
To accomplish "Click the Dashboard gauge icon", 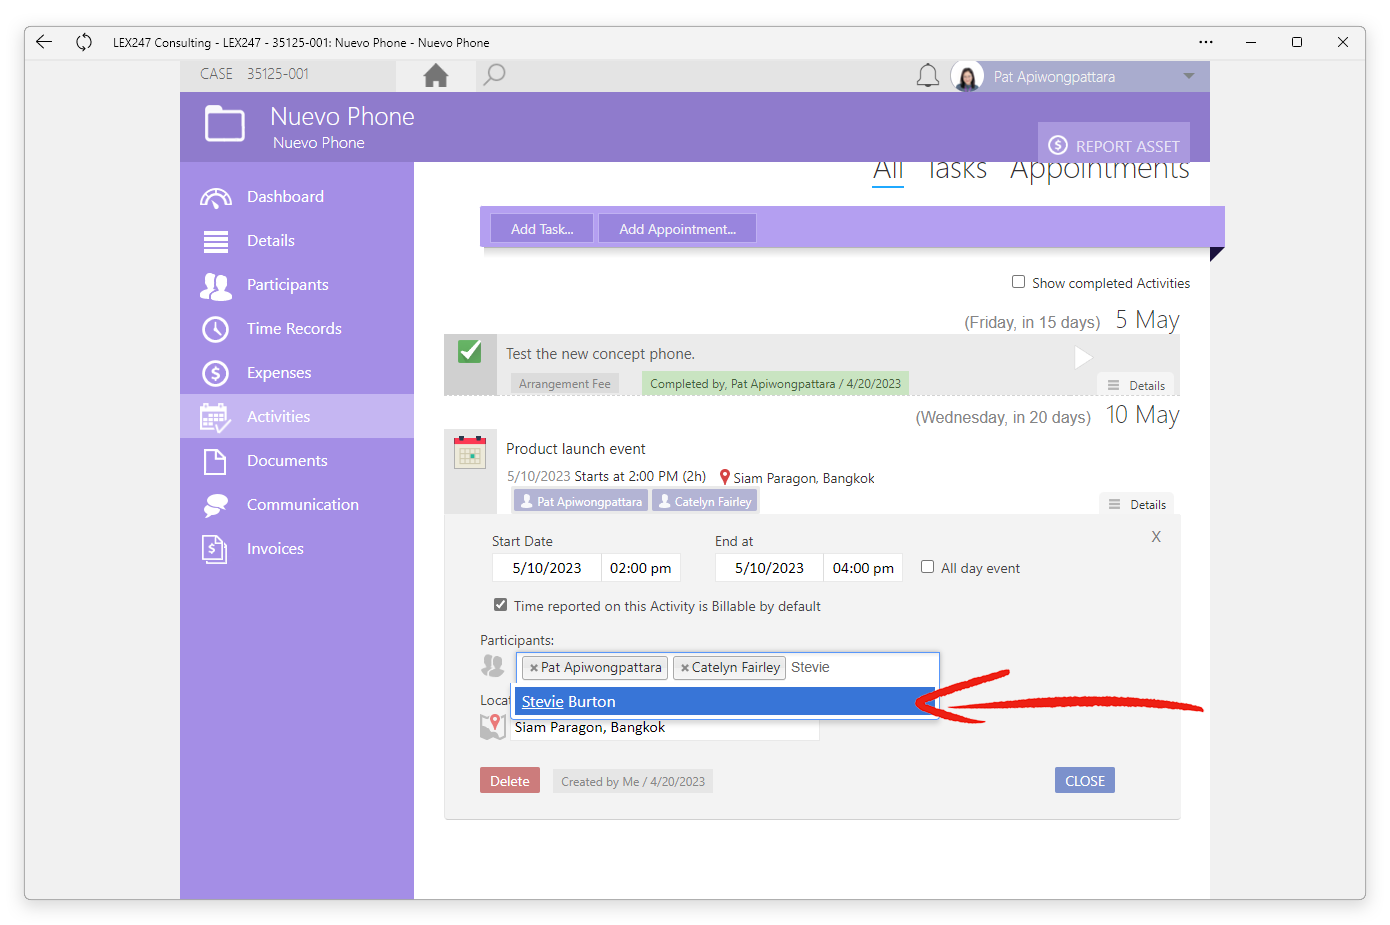I will tap(216, 197).
